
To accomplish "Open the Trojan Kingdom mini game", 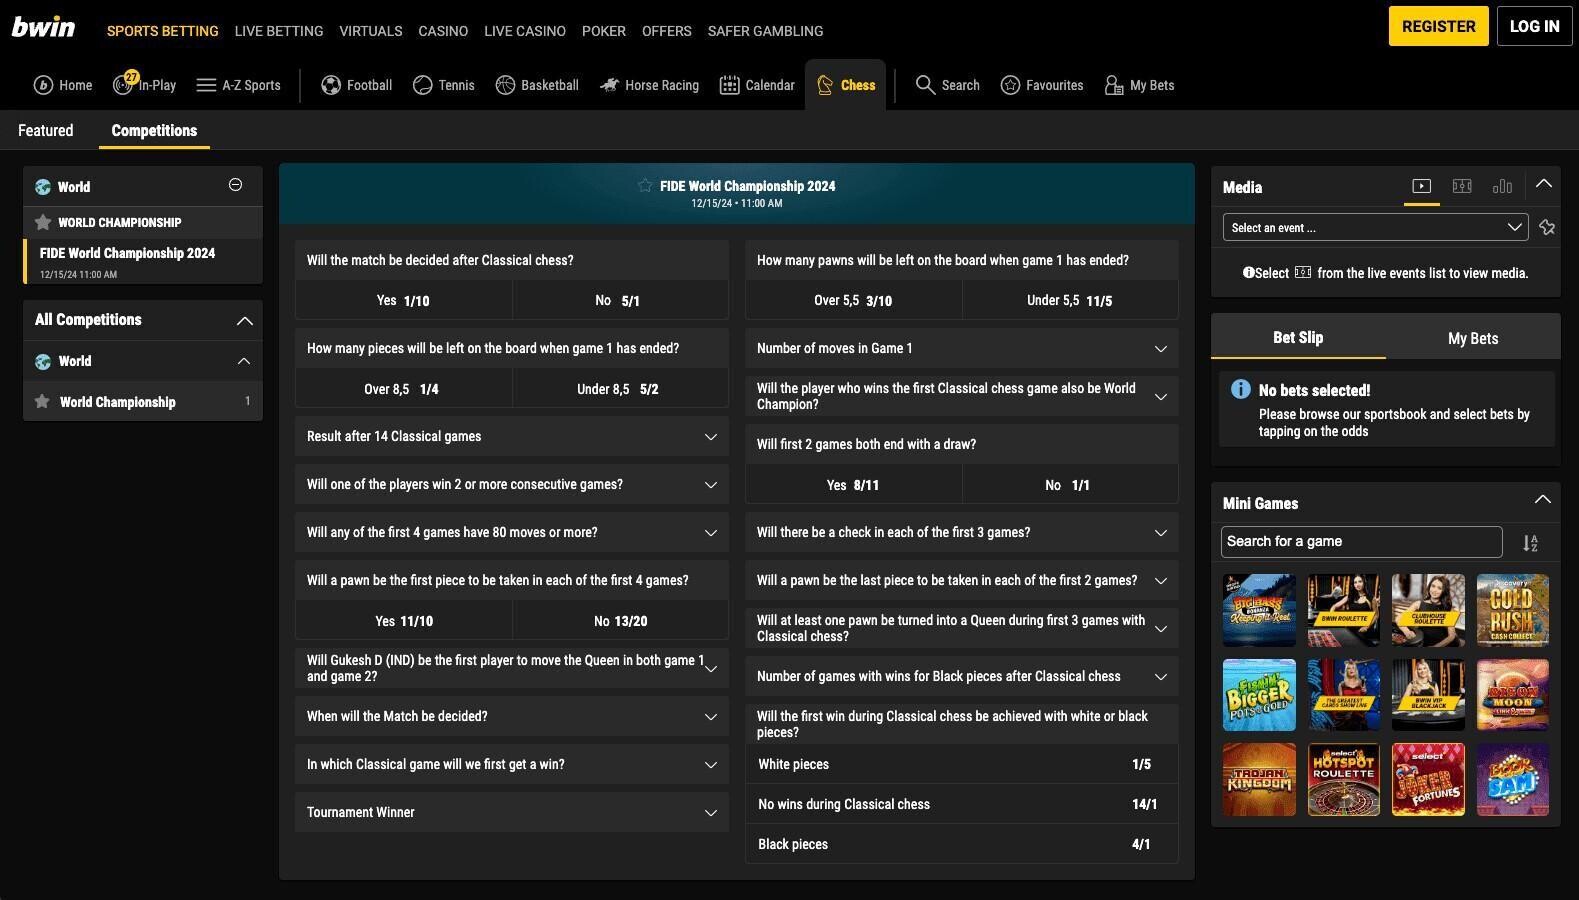I will pos(1259,779).
